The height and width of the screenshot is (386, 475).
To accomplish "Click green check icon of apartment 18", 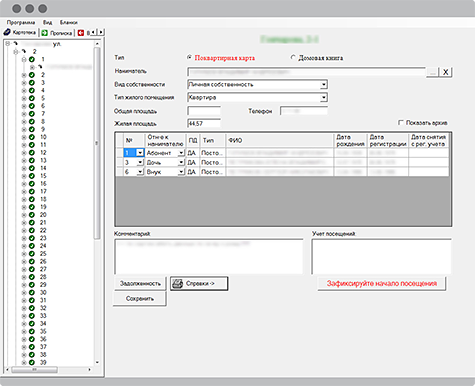I will click(x=32, y=199).
